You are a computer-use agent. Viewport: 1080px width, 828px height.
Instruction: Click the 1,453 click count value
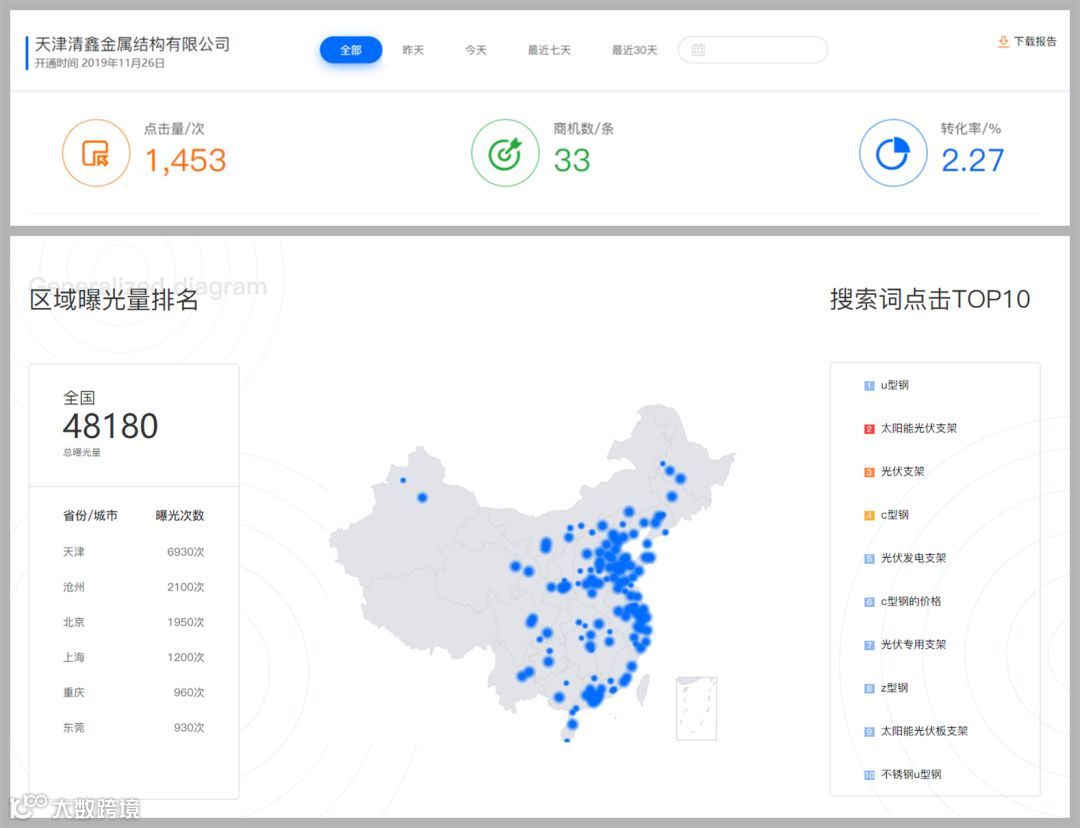click(185, 161)
